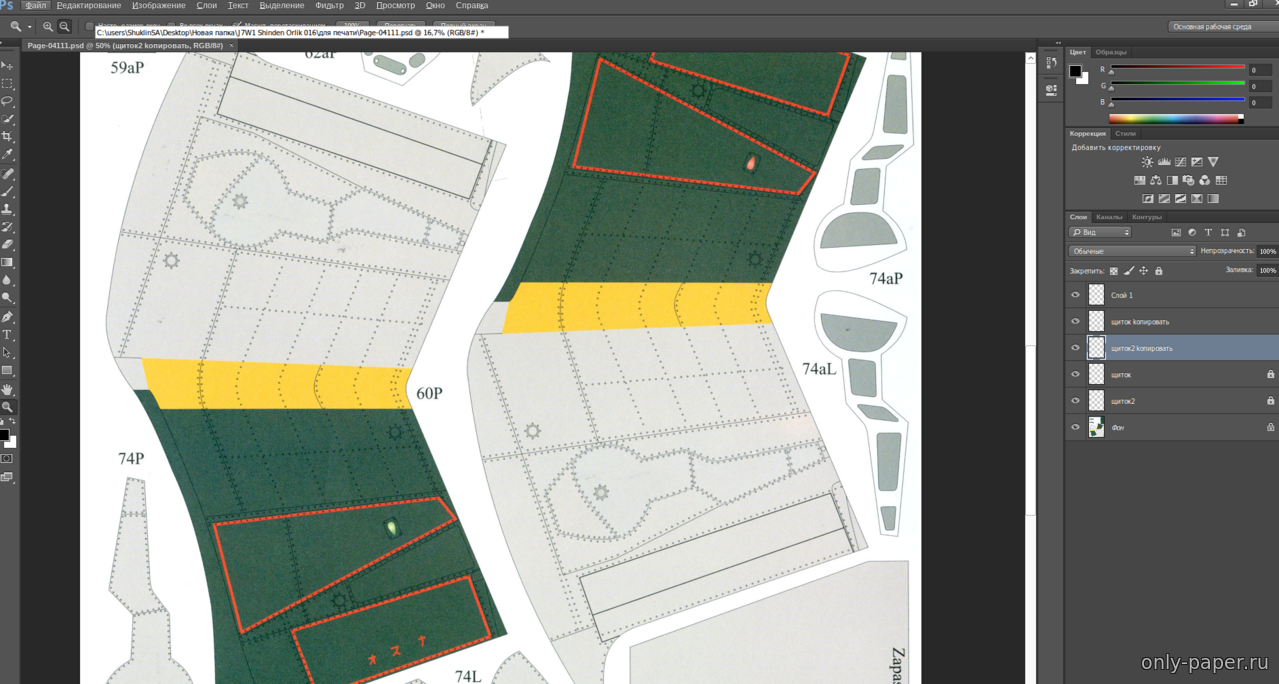Open the 'Фильтр' menu
The image size is (1279, 684).
[x=329, y=6]
